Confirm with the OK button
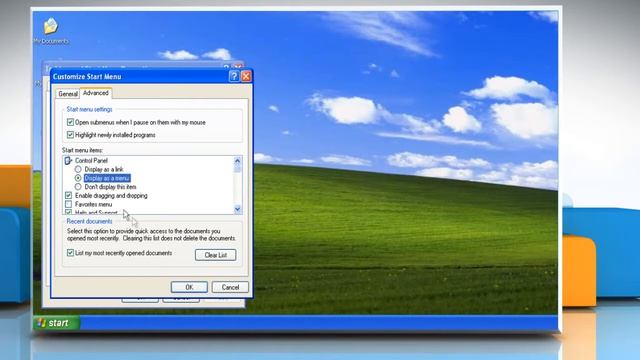This screenshot has width=640, height=360. click(189, 287)
